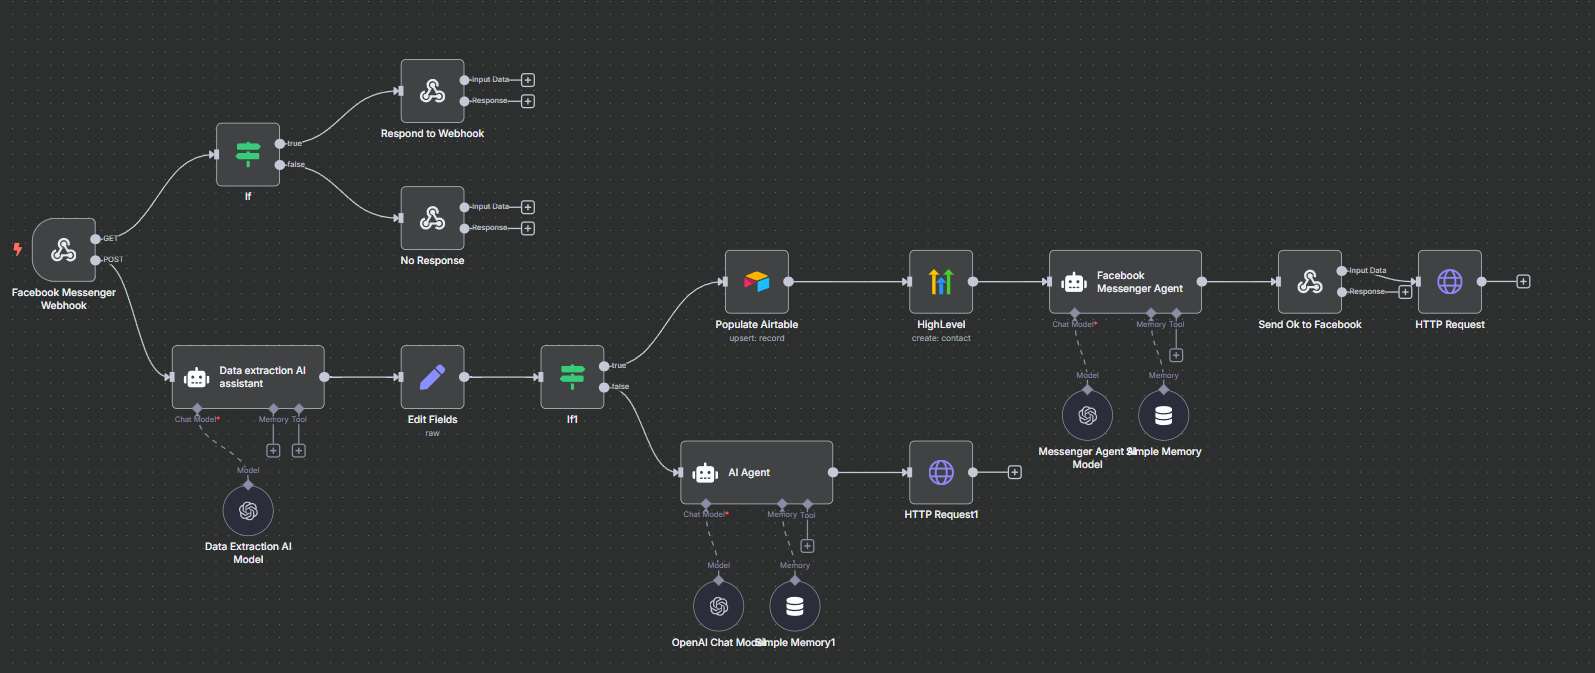Select the Facebook Messenger Webhook node
1595x673 pixels.
pos(64,250)
